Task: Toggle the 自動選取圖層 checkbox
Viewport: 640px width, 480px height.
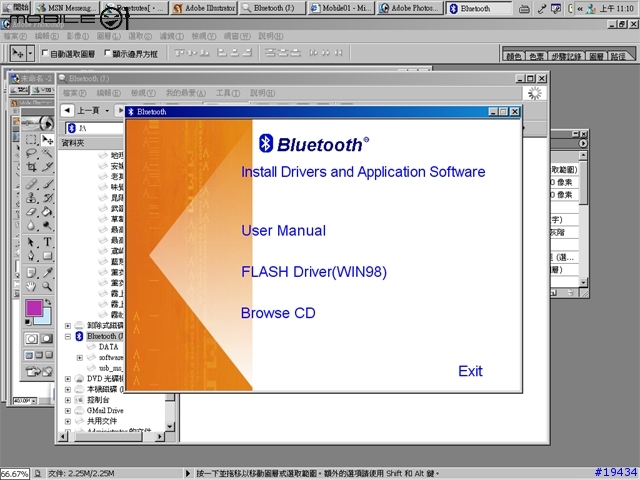Action: pos(45,53)
